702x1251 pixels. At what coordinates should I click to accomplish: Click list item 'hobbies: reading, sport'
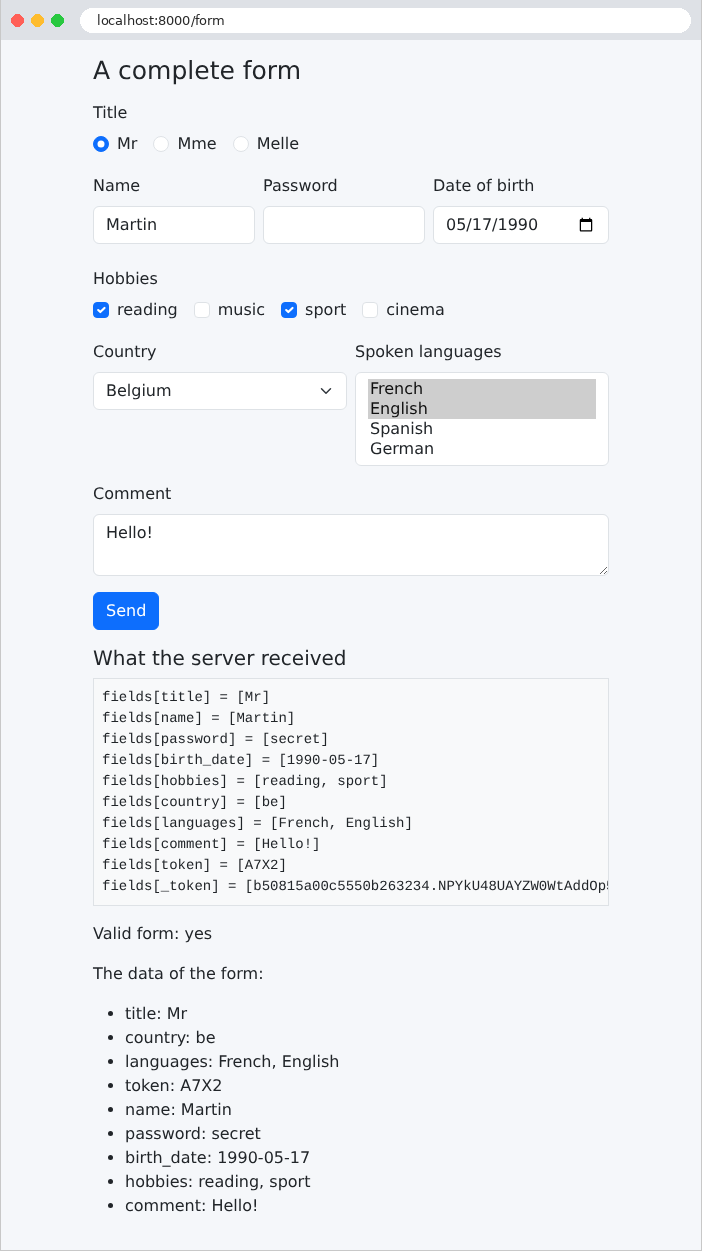tap(218, 1182)
